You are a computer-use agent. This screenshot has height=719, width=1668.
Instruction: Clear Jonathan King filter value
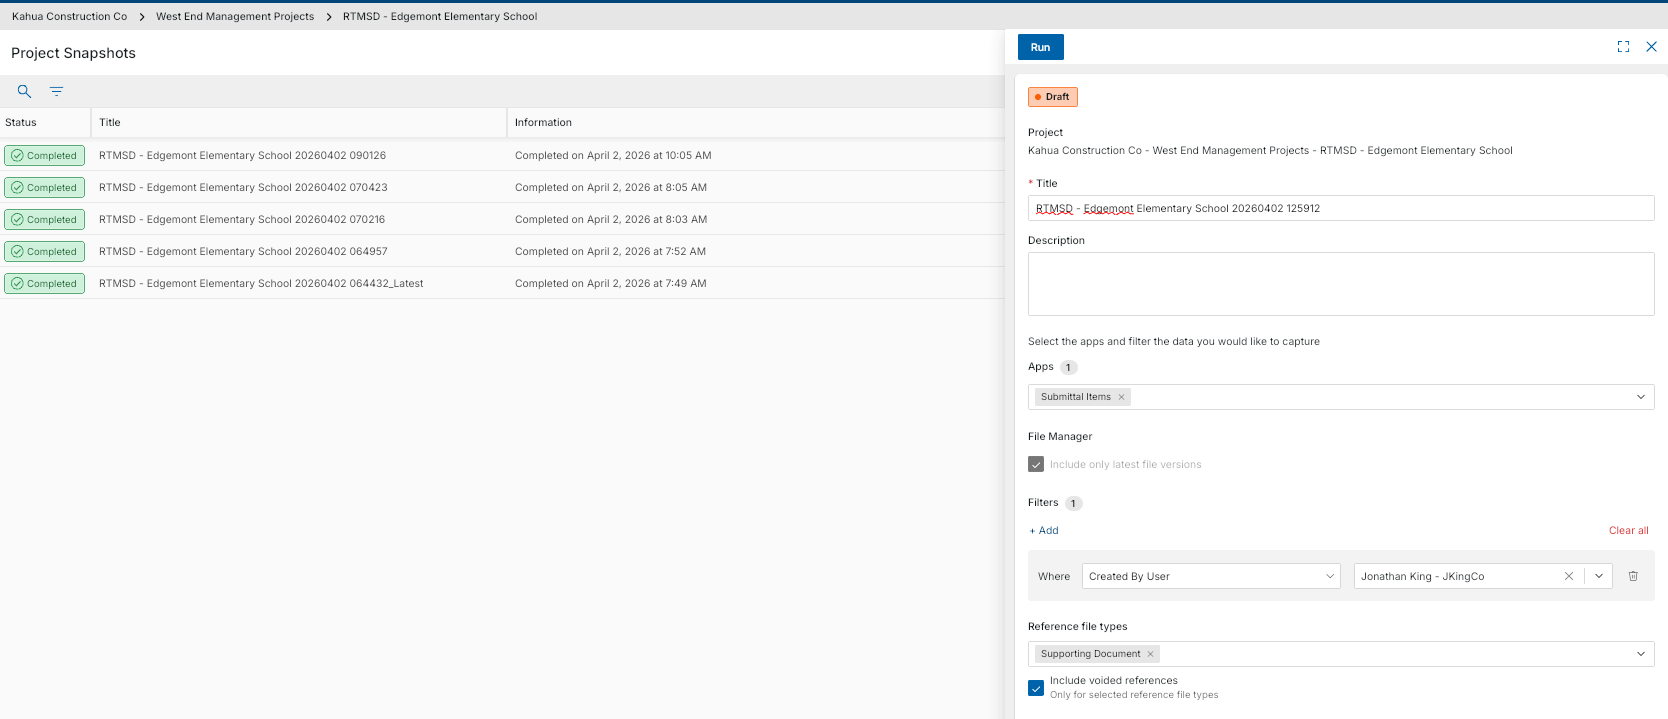pos(1568,576)
